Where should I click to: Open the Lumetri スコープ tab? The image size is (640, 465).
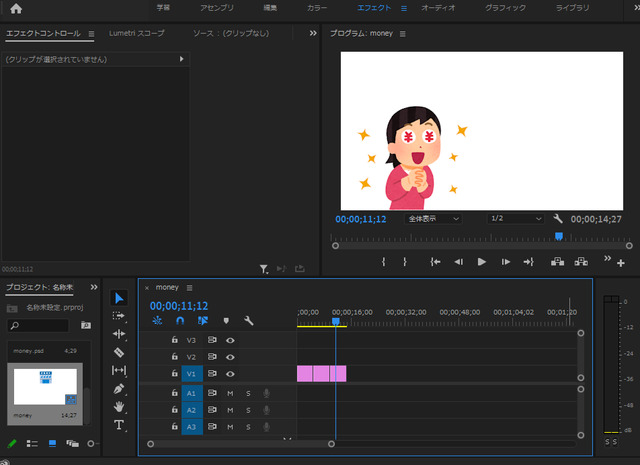pos(137,33)
